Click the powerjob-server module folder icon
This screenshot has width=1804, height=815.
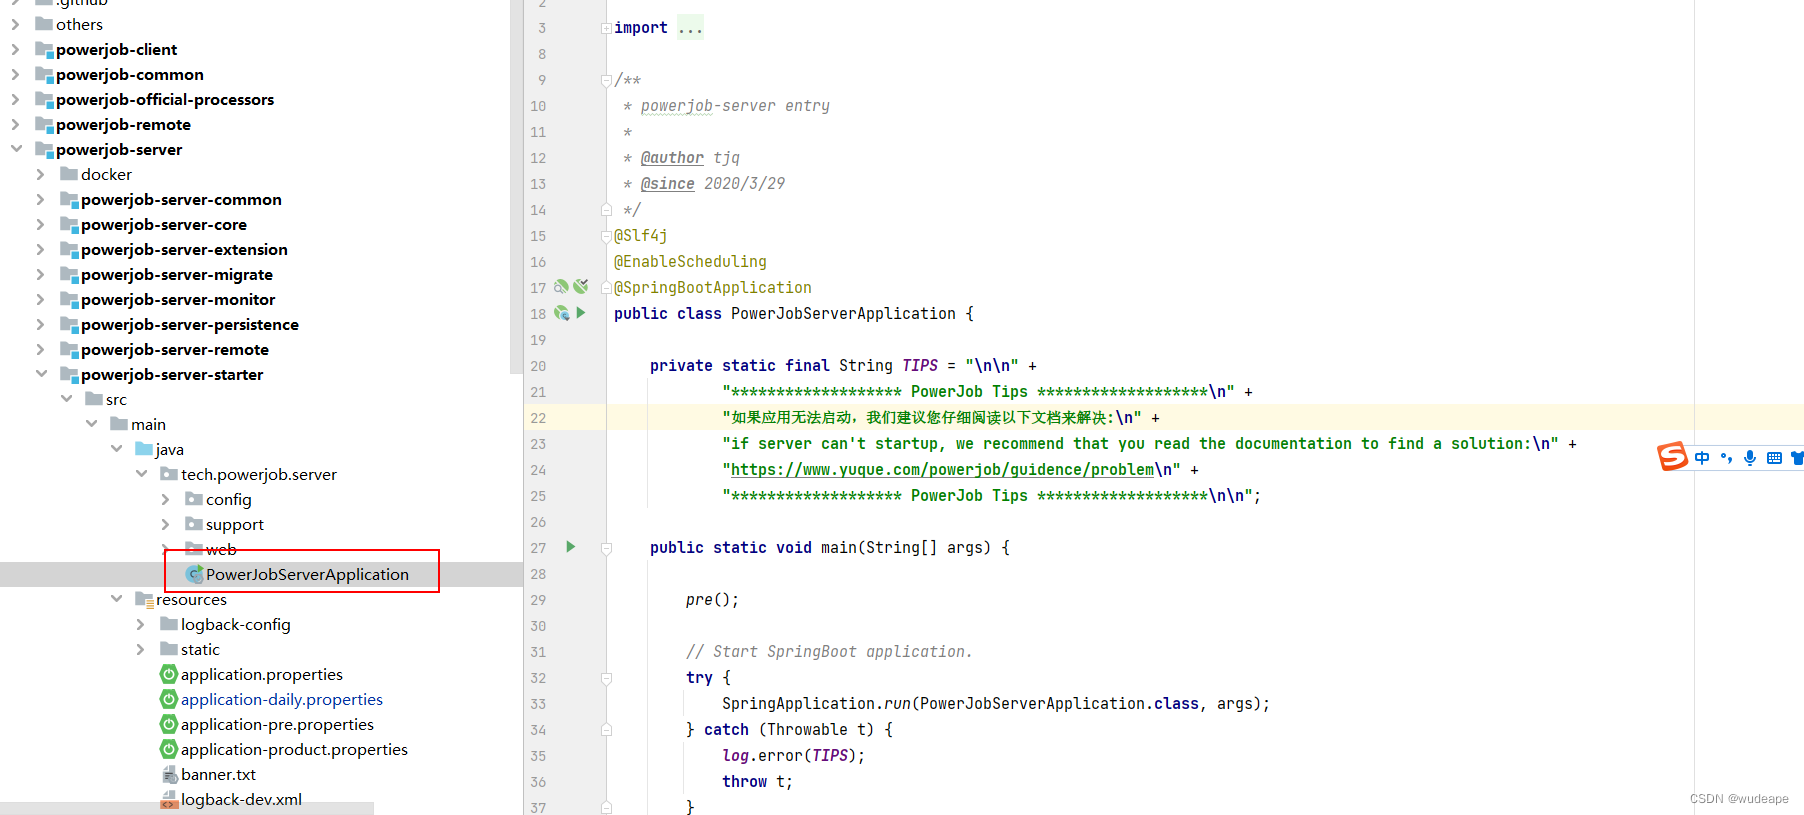44,149
